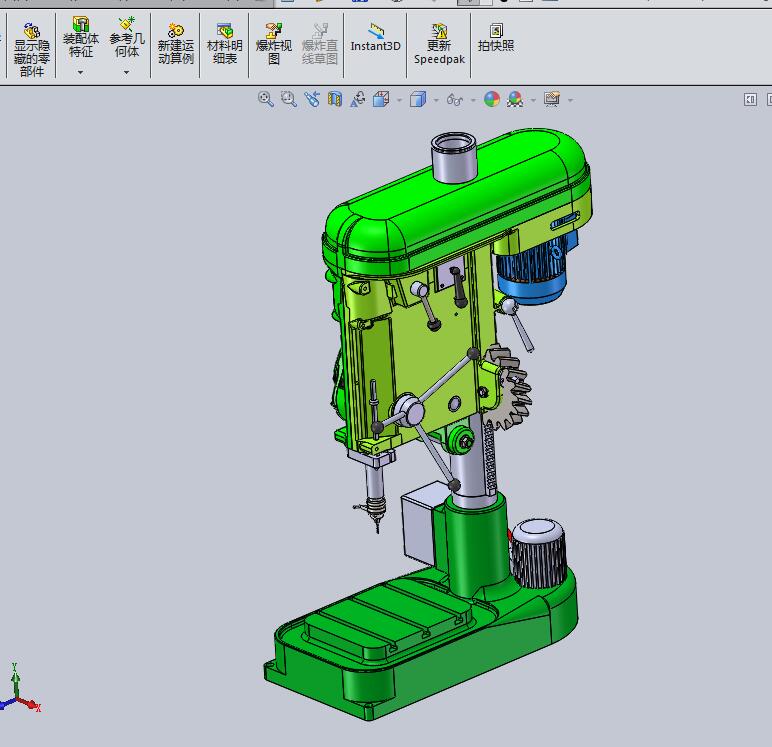Click Zoom to Area icon
The height and width of the screenshot is (747, 772).
coord(289,99)
